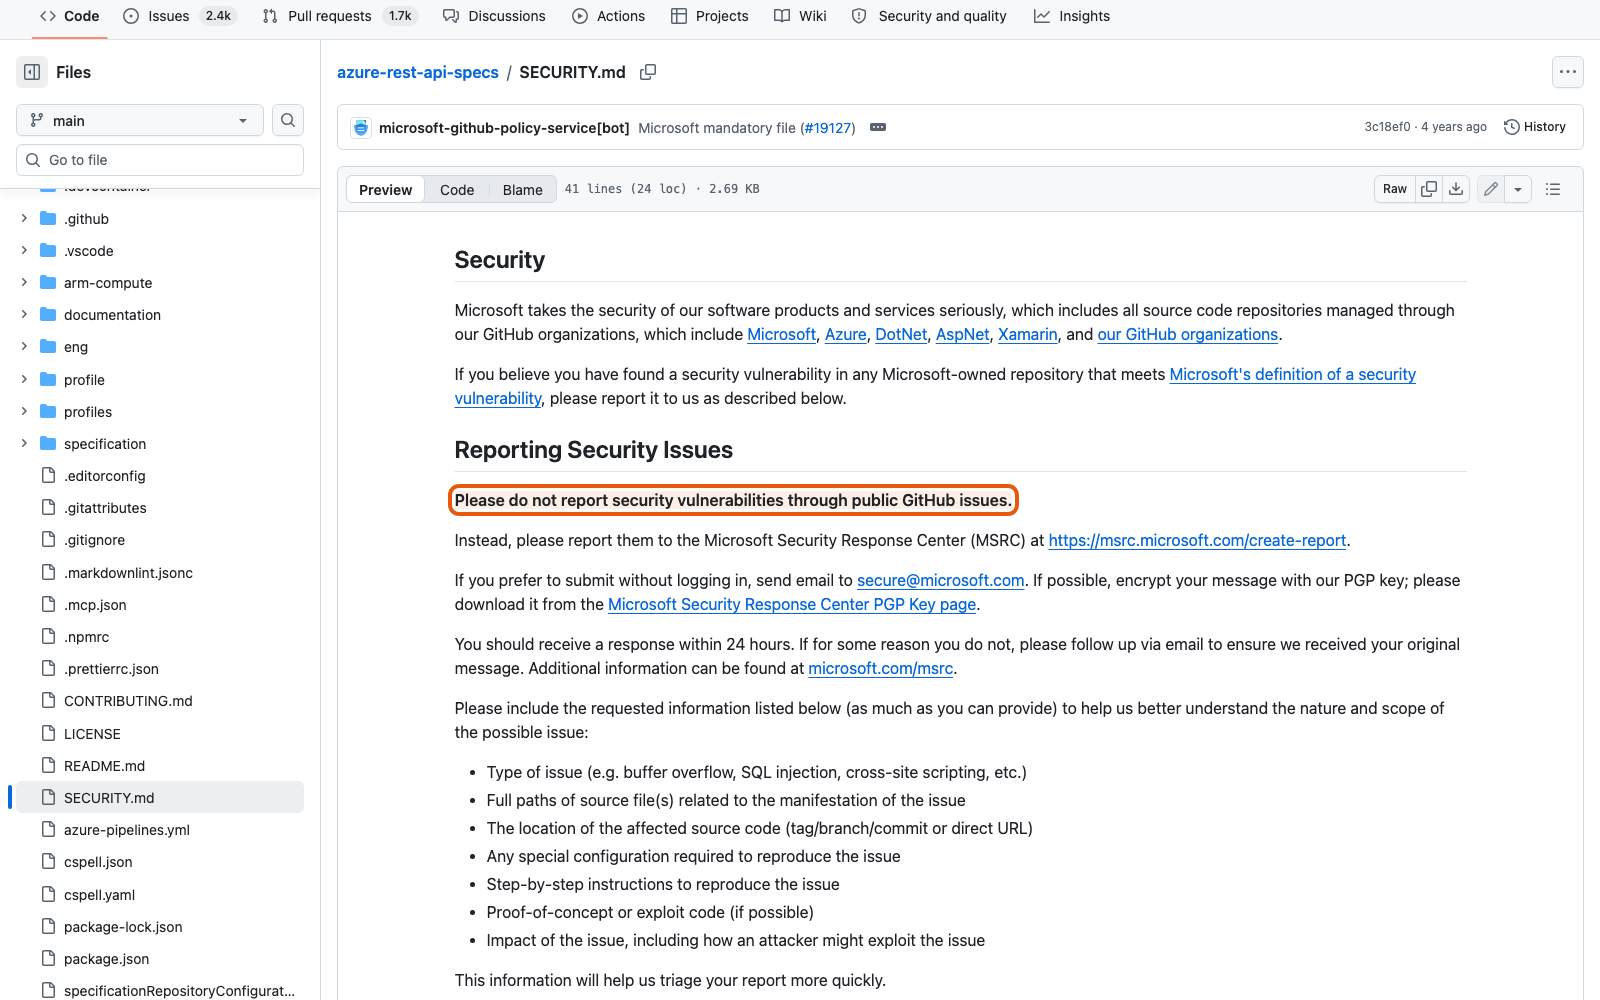
Task: Open the Issues tab
Action: click(x=179, y=16)
